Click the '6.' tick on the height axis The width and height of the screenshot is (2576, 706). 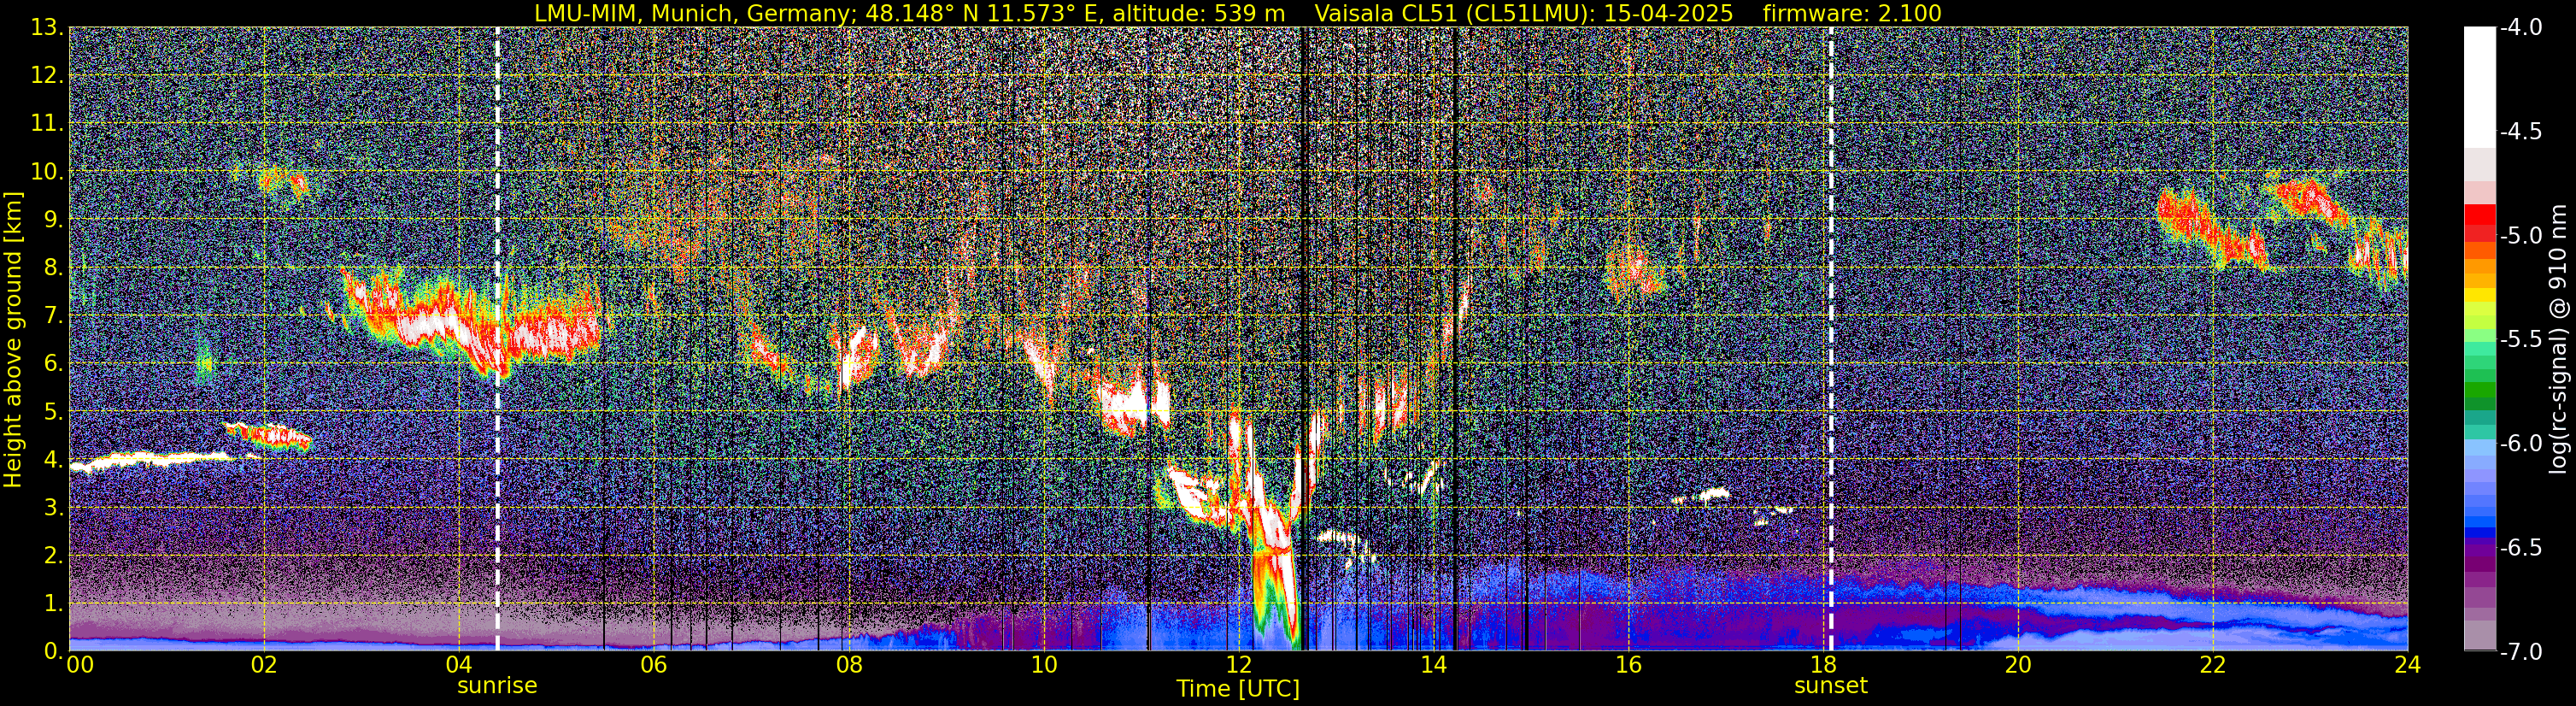click(x=54, y=364)
